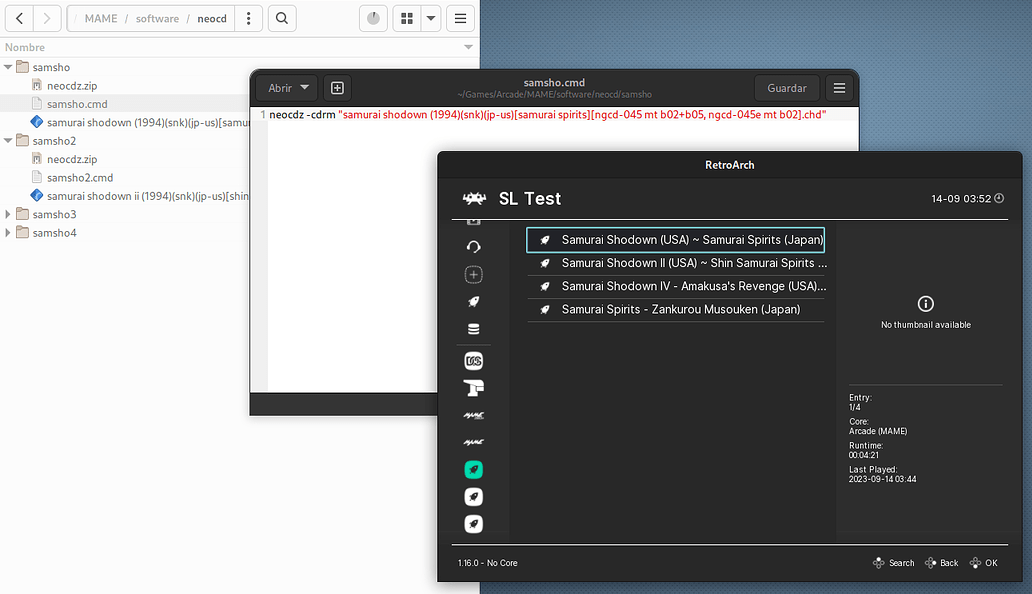
Task: Open the database stack icon in RetroArch
Action: pos(473,329)
